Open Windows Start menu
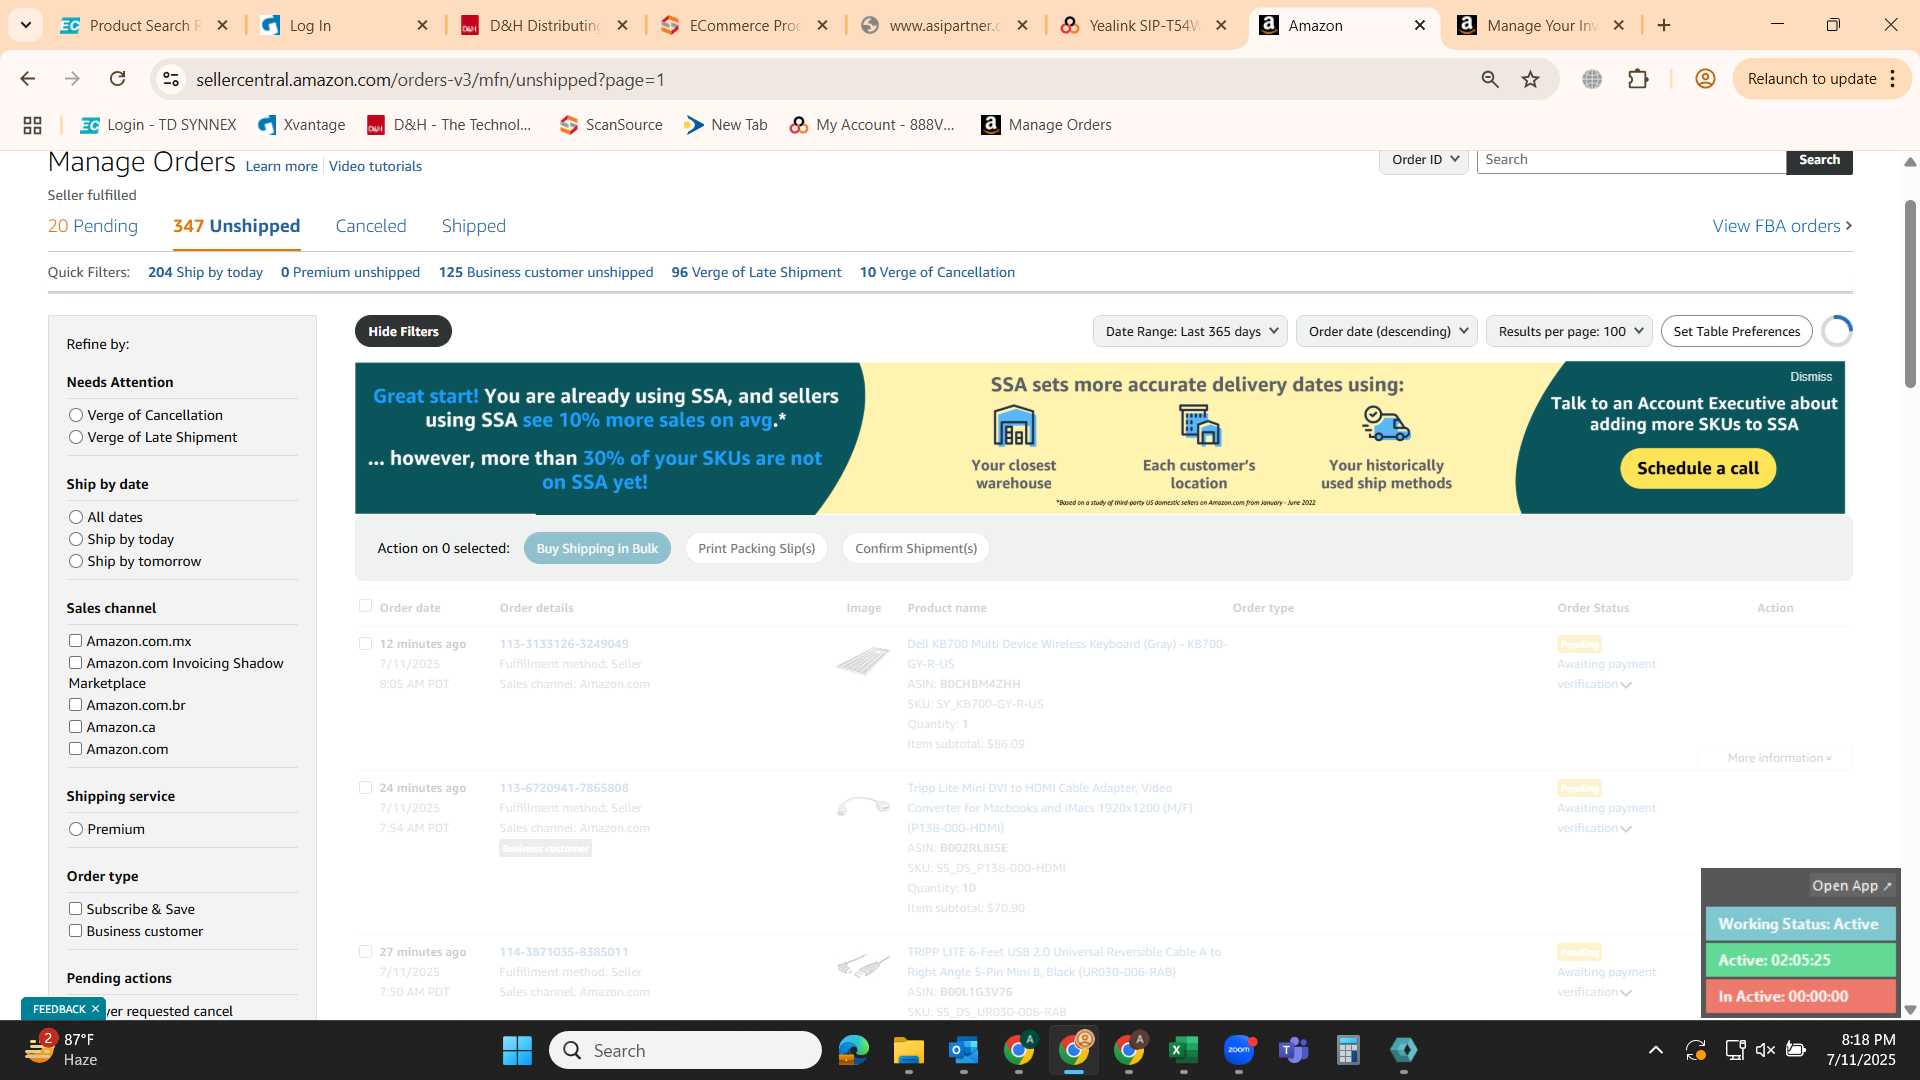The height and width of the screenshot is (1080, 1920). tap(517, 1050)
